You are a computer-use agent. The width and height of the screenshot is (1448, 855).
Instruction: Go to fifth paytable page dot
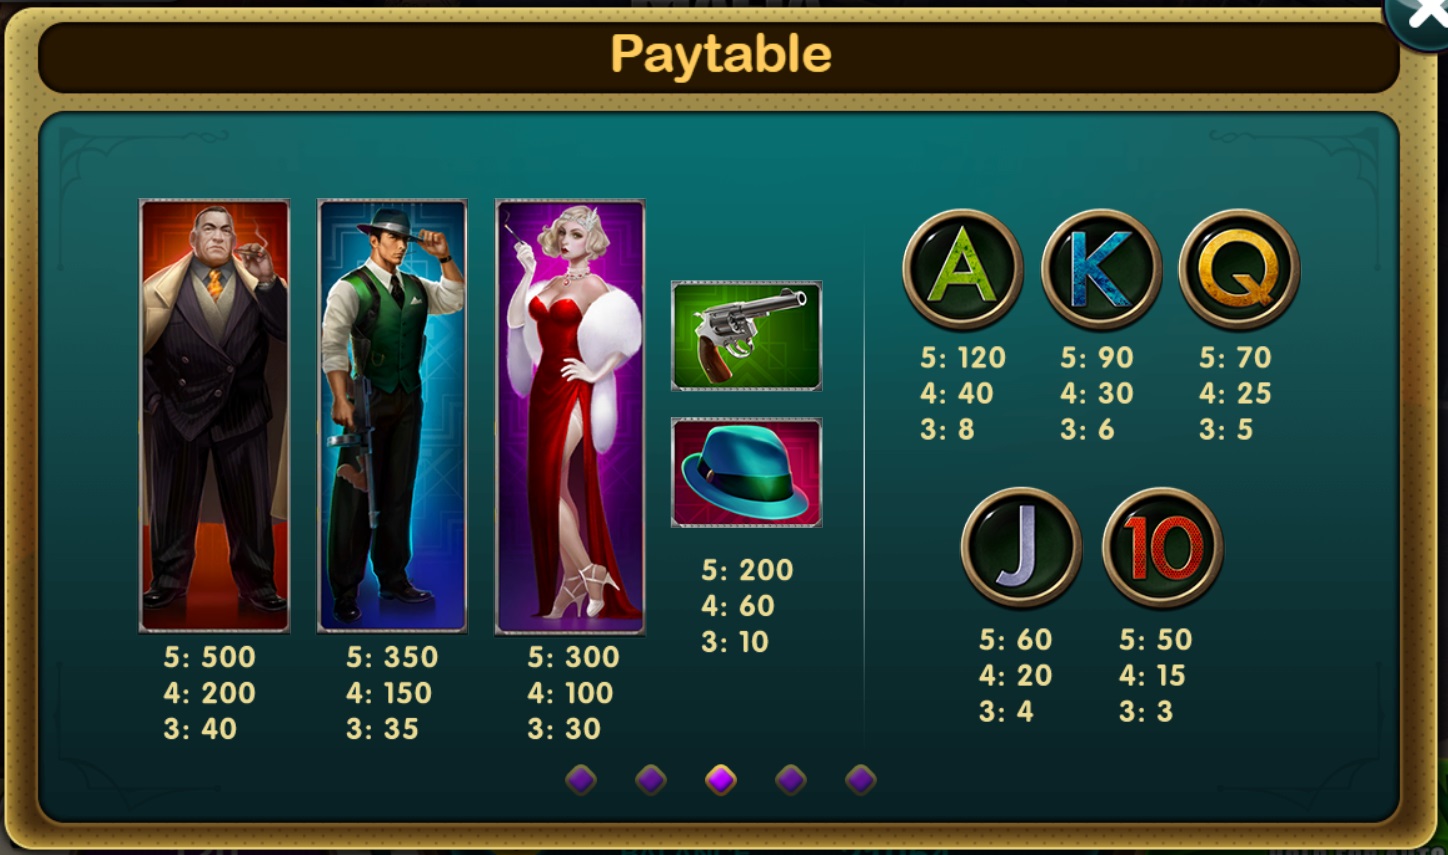861,779
